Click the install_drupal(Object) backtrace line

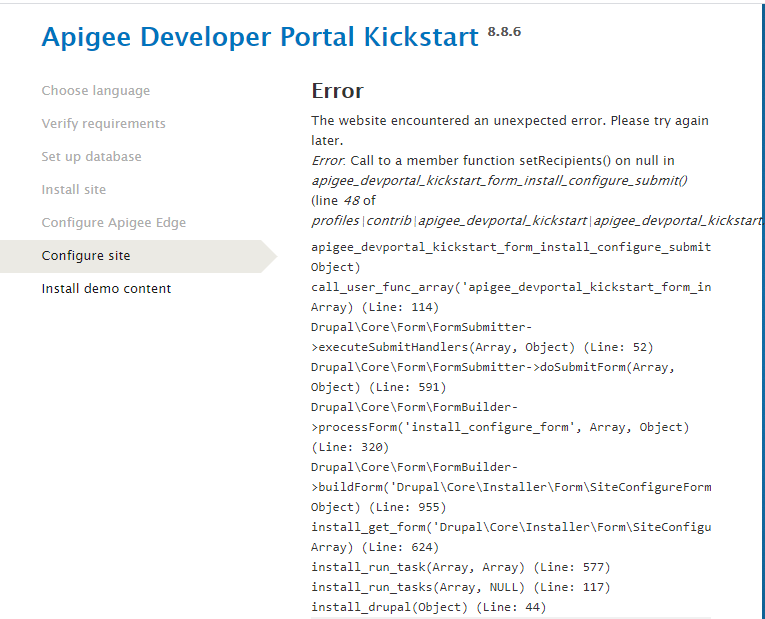[x=429, y=607]
